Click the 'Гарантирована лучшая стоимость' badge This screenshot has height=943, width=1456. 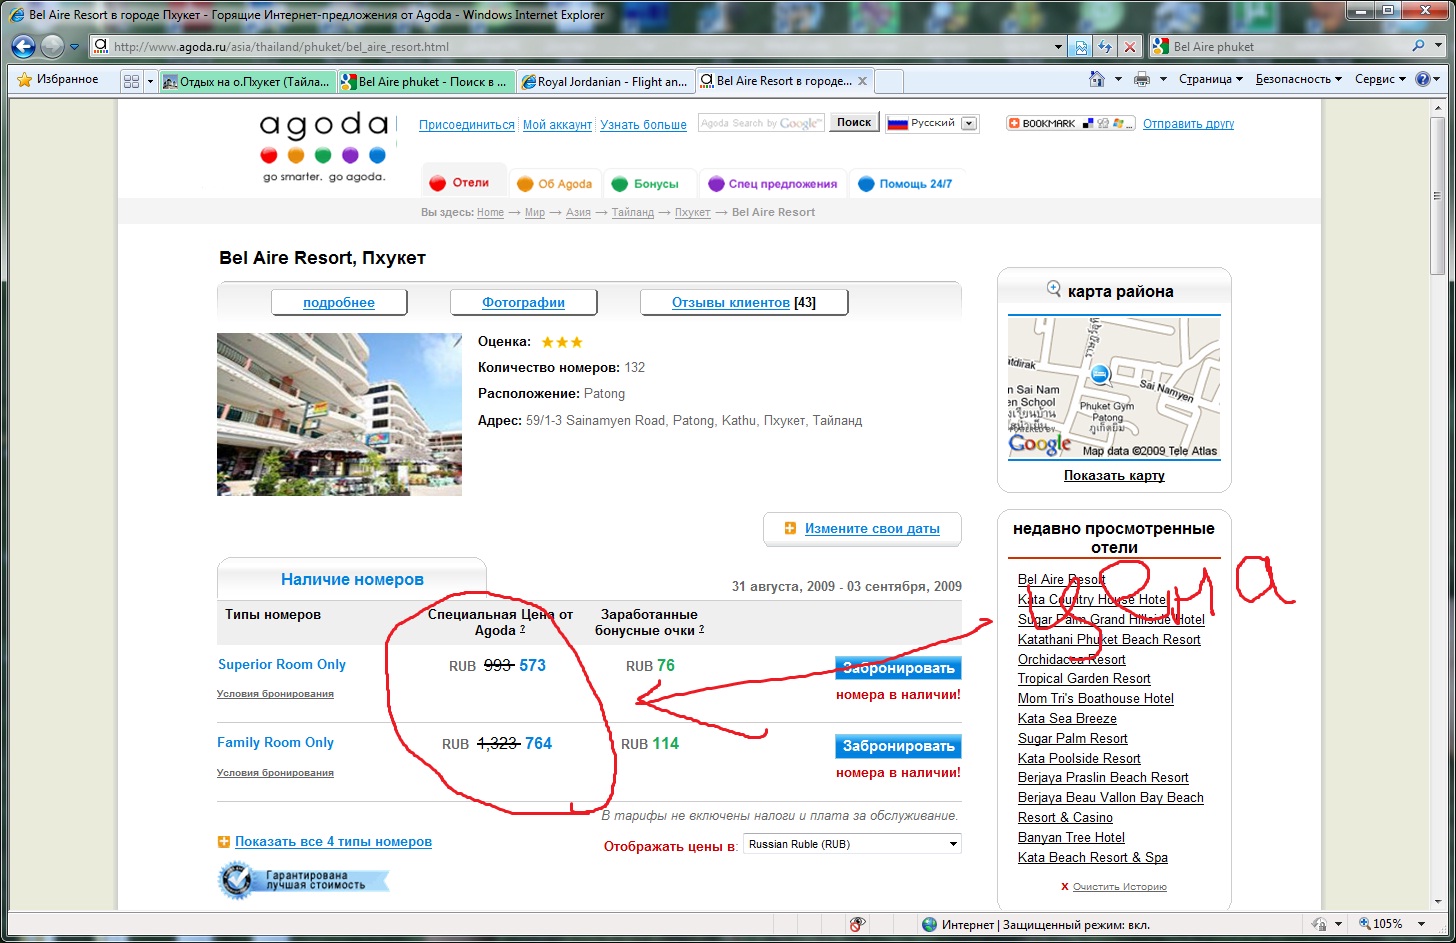click(304, 880)
